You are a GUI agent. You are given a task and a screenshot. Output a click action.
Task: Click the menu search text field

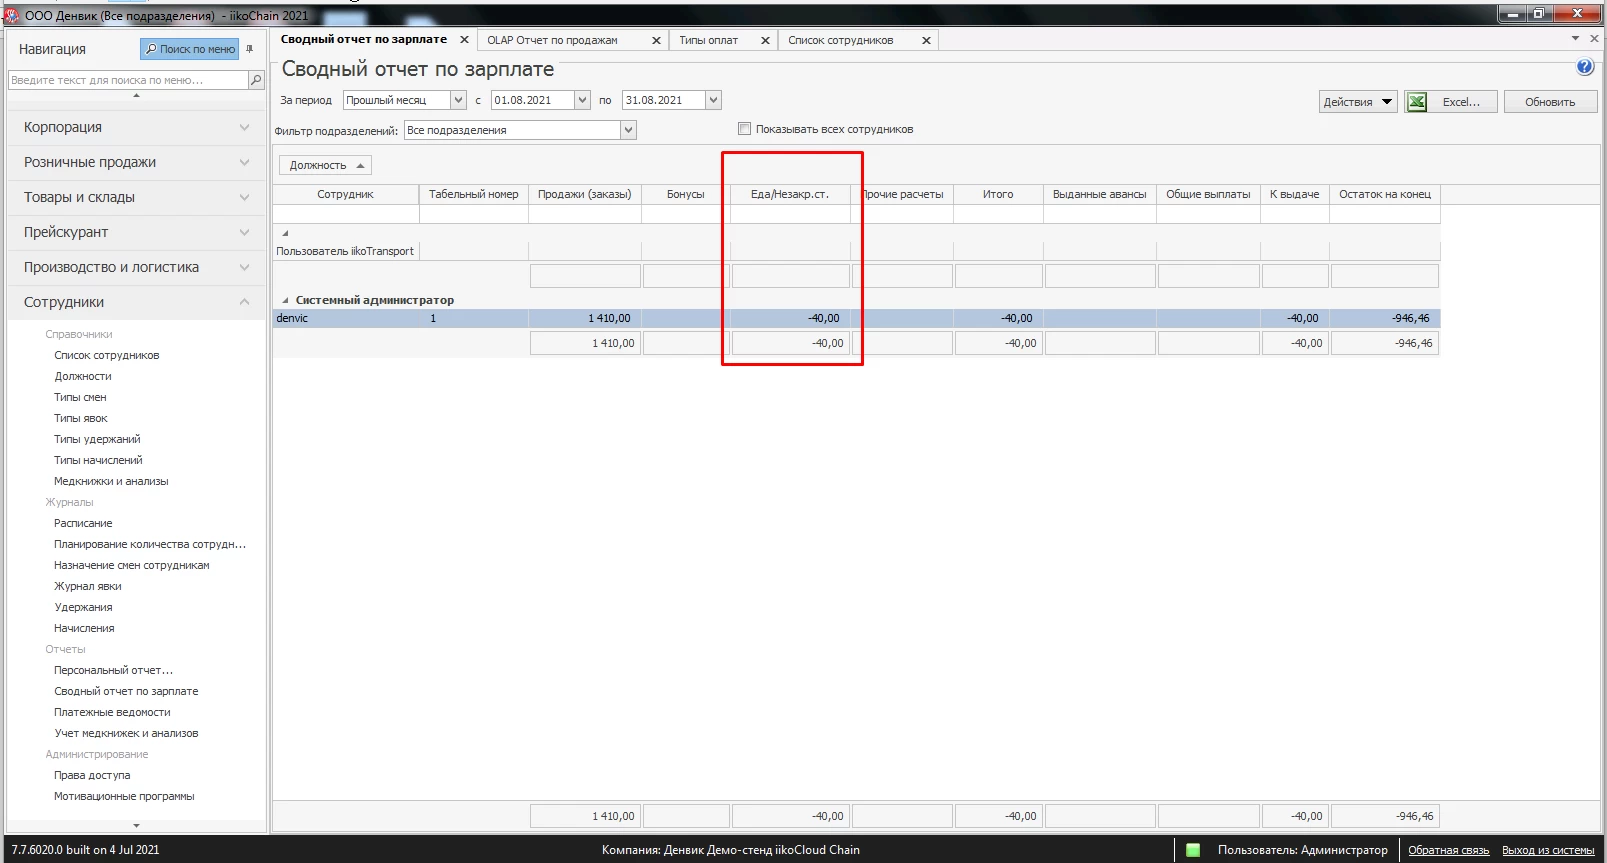(127, 80)
